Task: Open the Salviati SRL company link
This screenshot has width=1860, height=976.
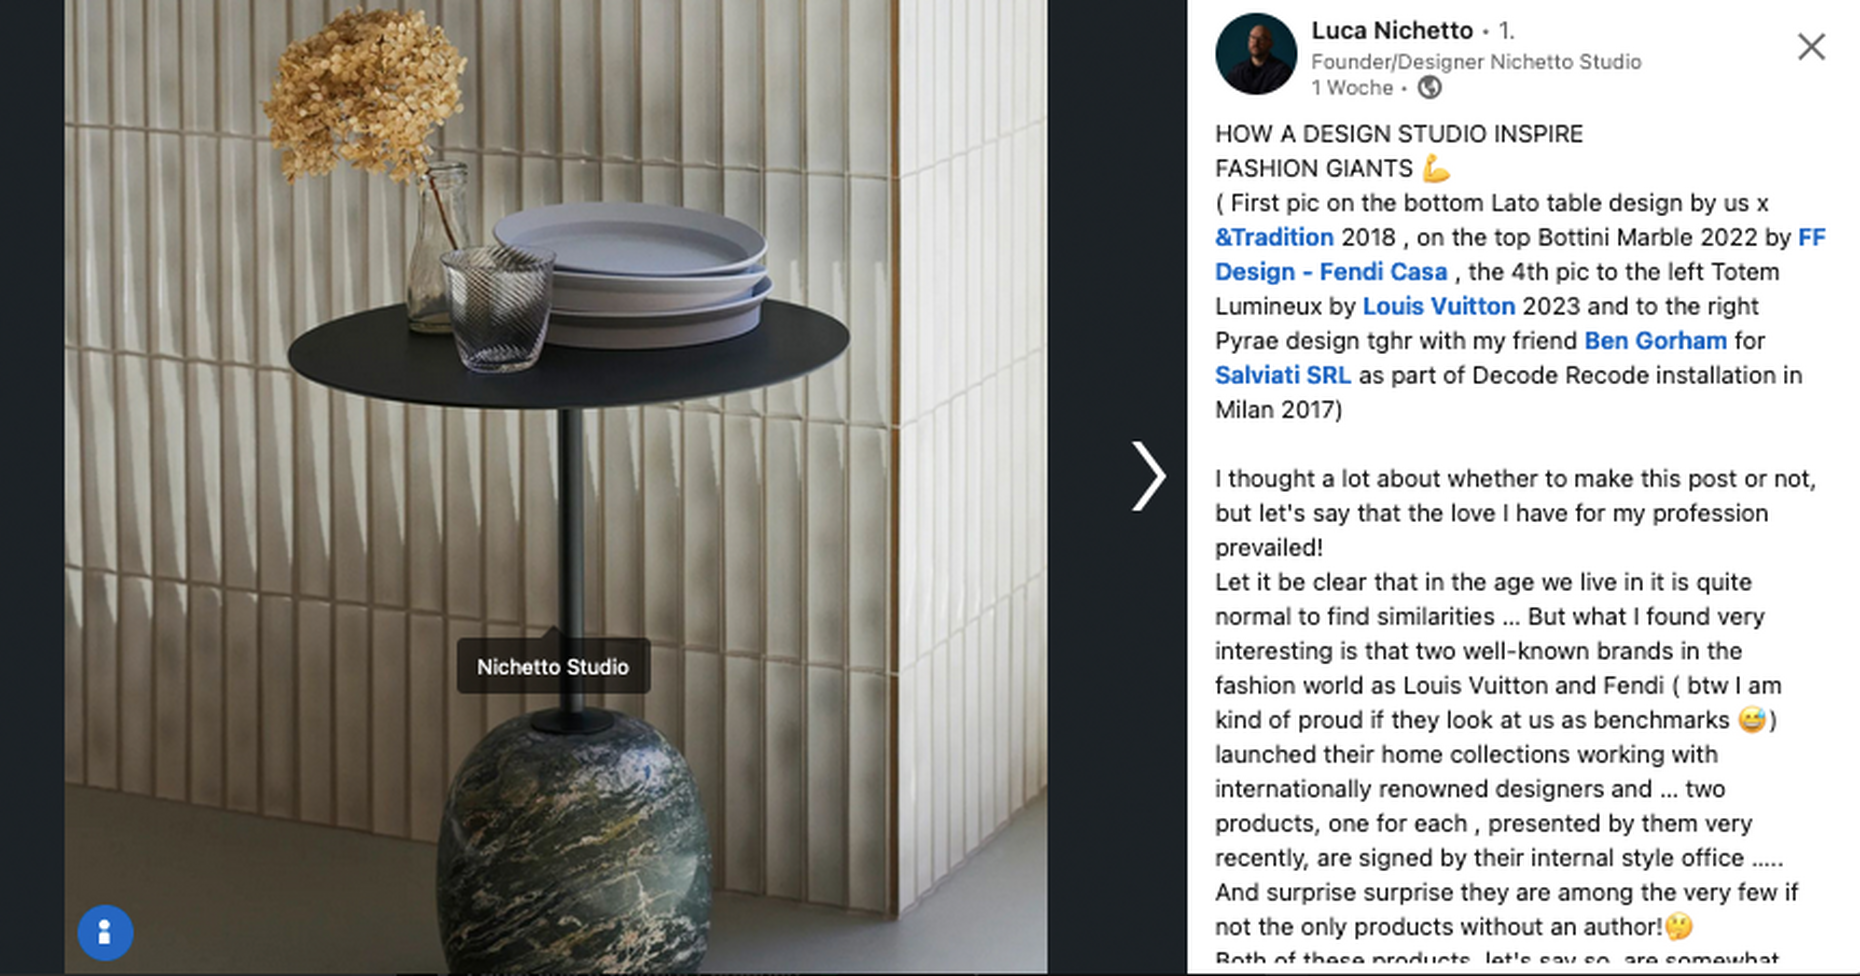Action: click(x=1282, y=375)
